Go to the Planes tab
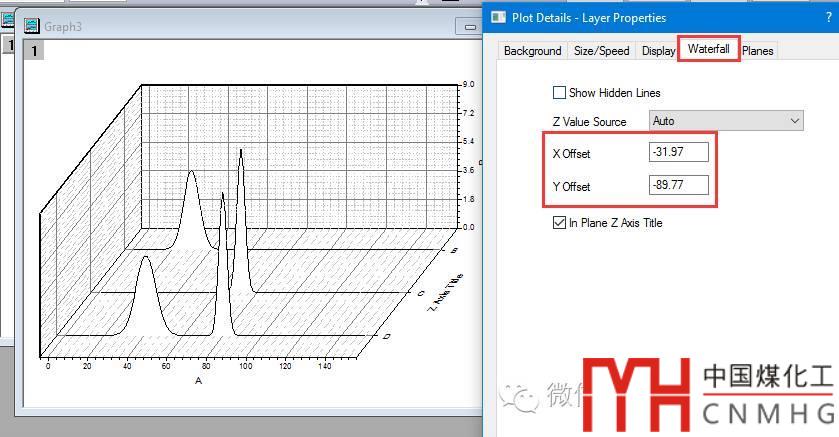This screenshot has width=839, height=437. [758, 51]
